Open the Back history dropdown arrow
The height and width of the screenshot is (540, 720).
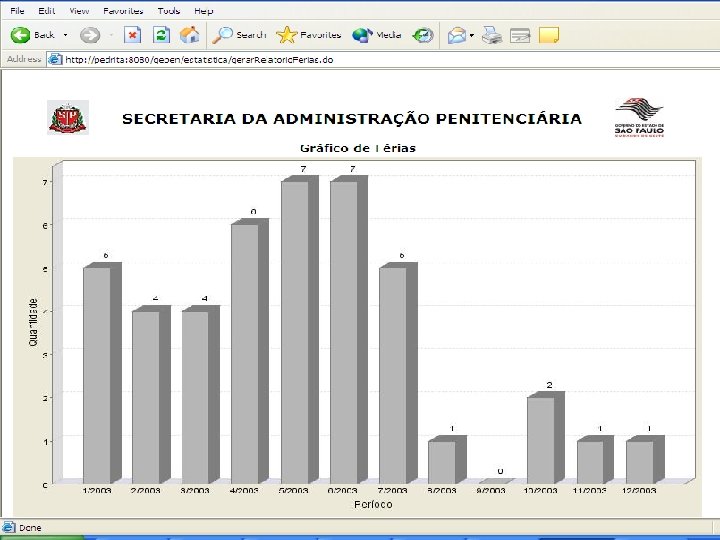click(x=65, y=35)
